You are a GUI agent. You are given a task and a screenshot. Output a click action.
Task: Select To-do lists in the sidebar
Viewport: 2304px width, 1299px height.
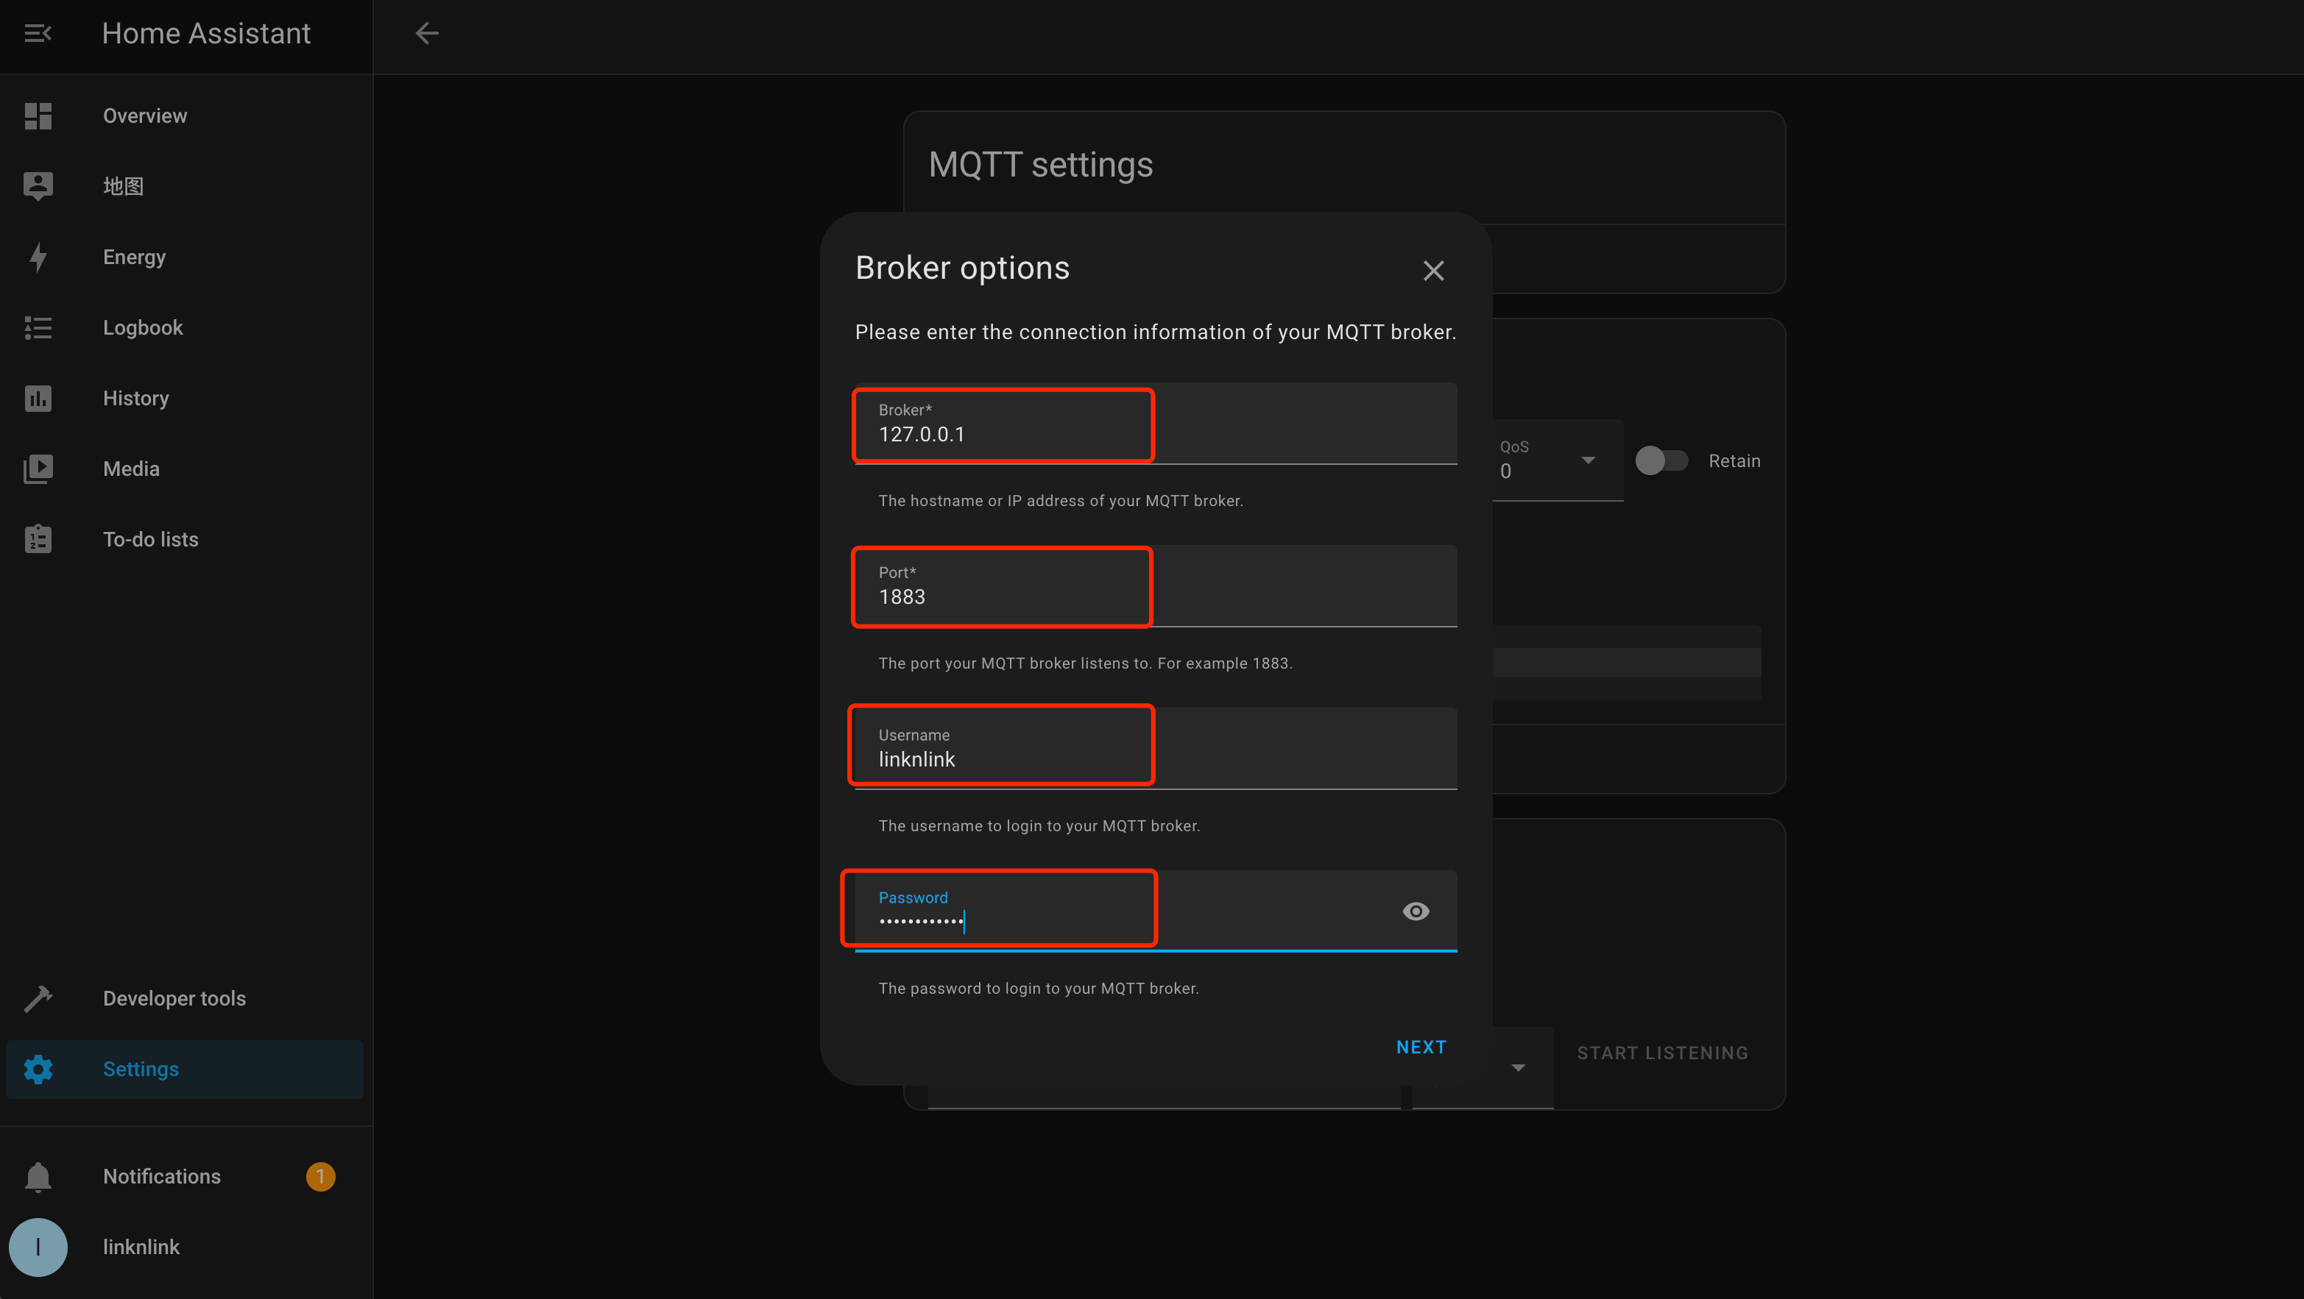[x=150, y=539]
